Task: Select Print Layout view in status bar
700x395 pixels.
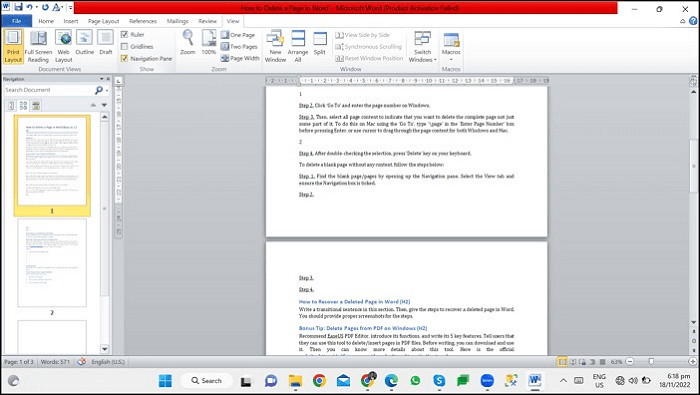Action: [562, 362]
